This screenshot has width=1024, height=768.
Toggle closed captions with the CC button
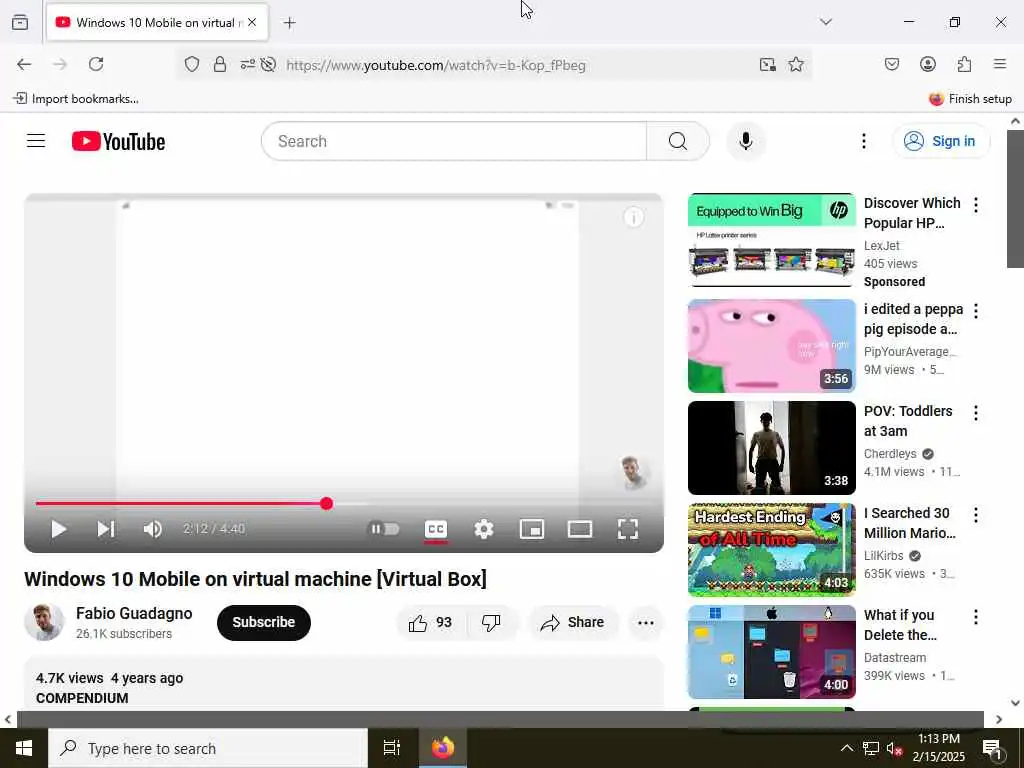[436, 530]
